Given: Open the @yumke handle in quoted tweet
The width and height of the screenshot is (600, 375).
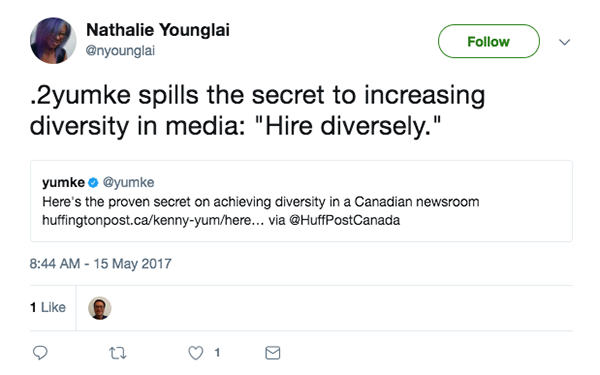Looking at the screenshot, I should (x=128, y=182).
